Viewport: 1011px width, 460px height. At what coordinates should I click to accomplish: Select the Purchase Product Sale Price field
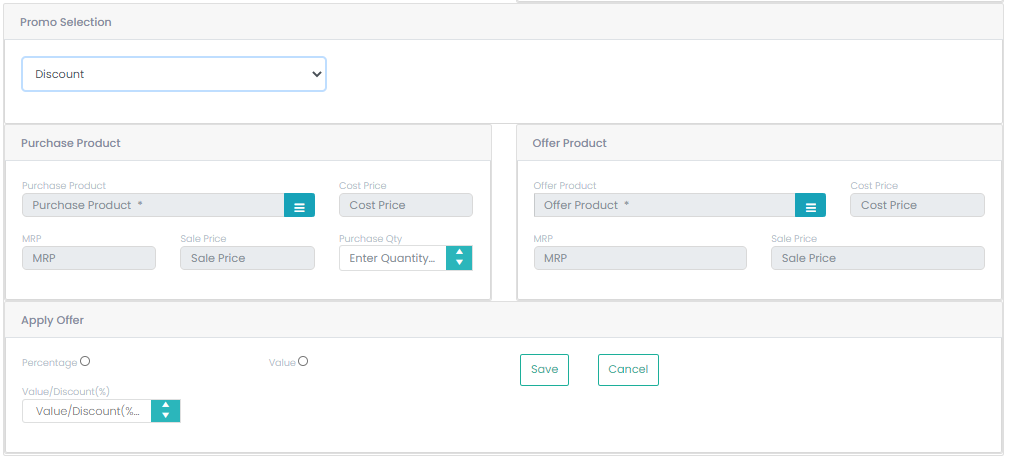click(x=248, y=258)
